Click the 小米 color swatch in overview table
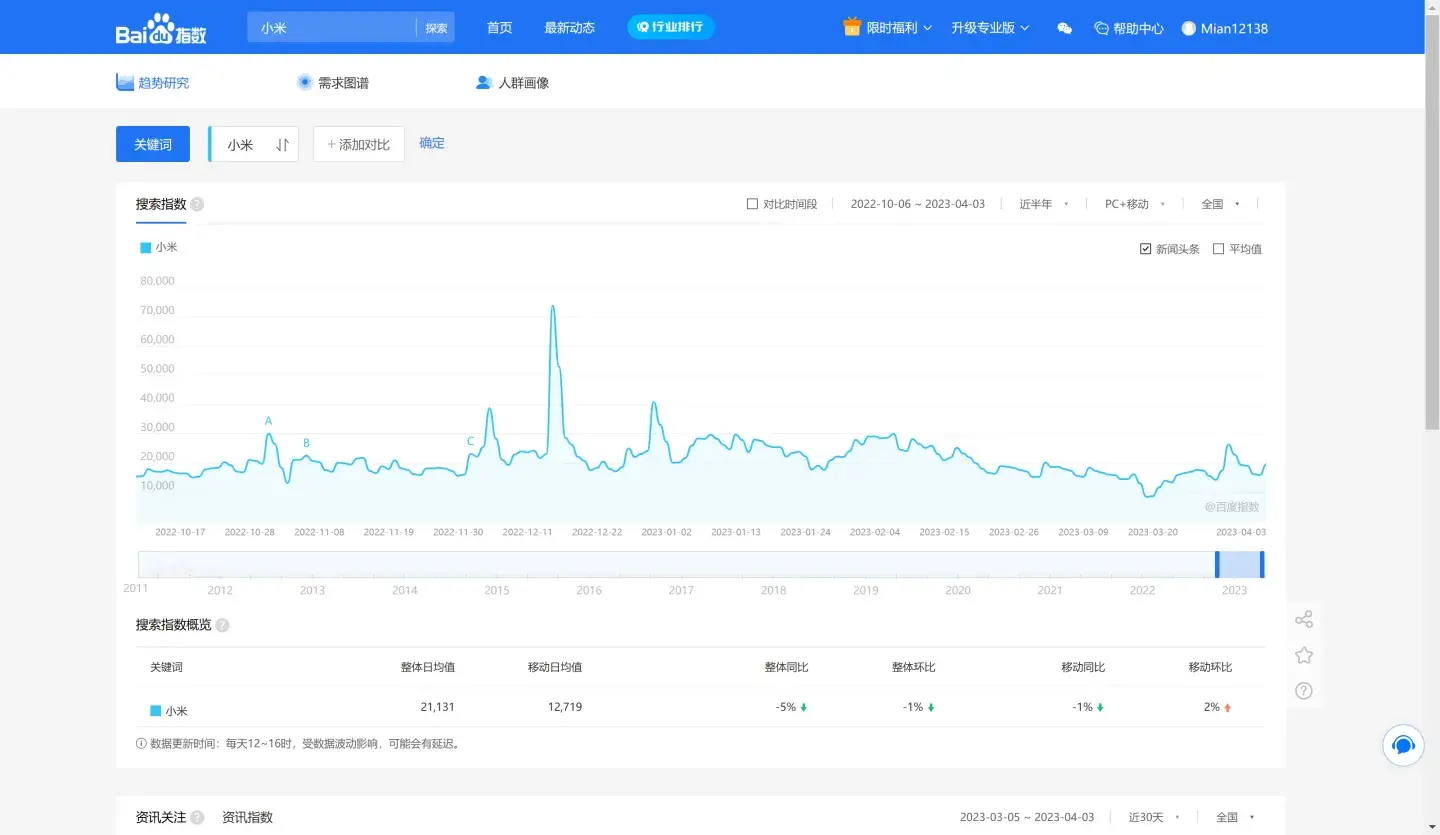 pyautogui.click(x=155, y=711)
